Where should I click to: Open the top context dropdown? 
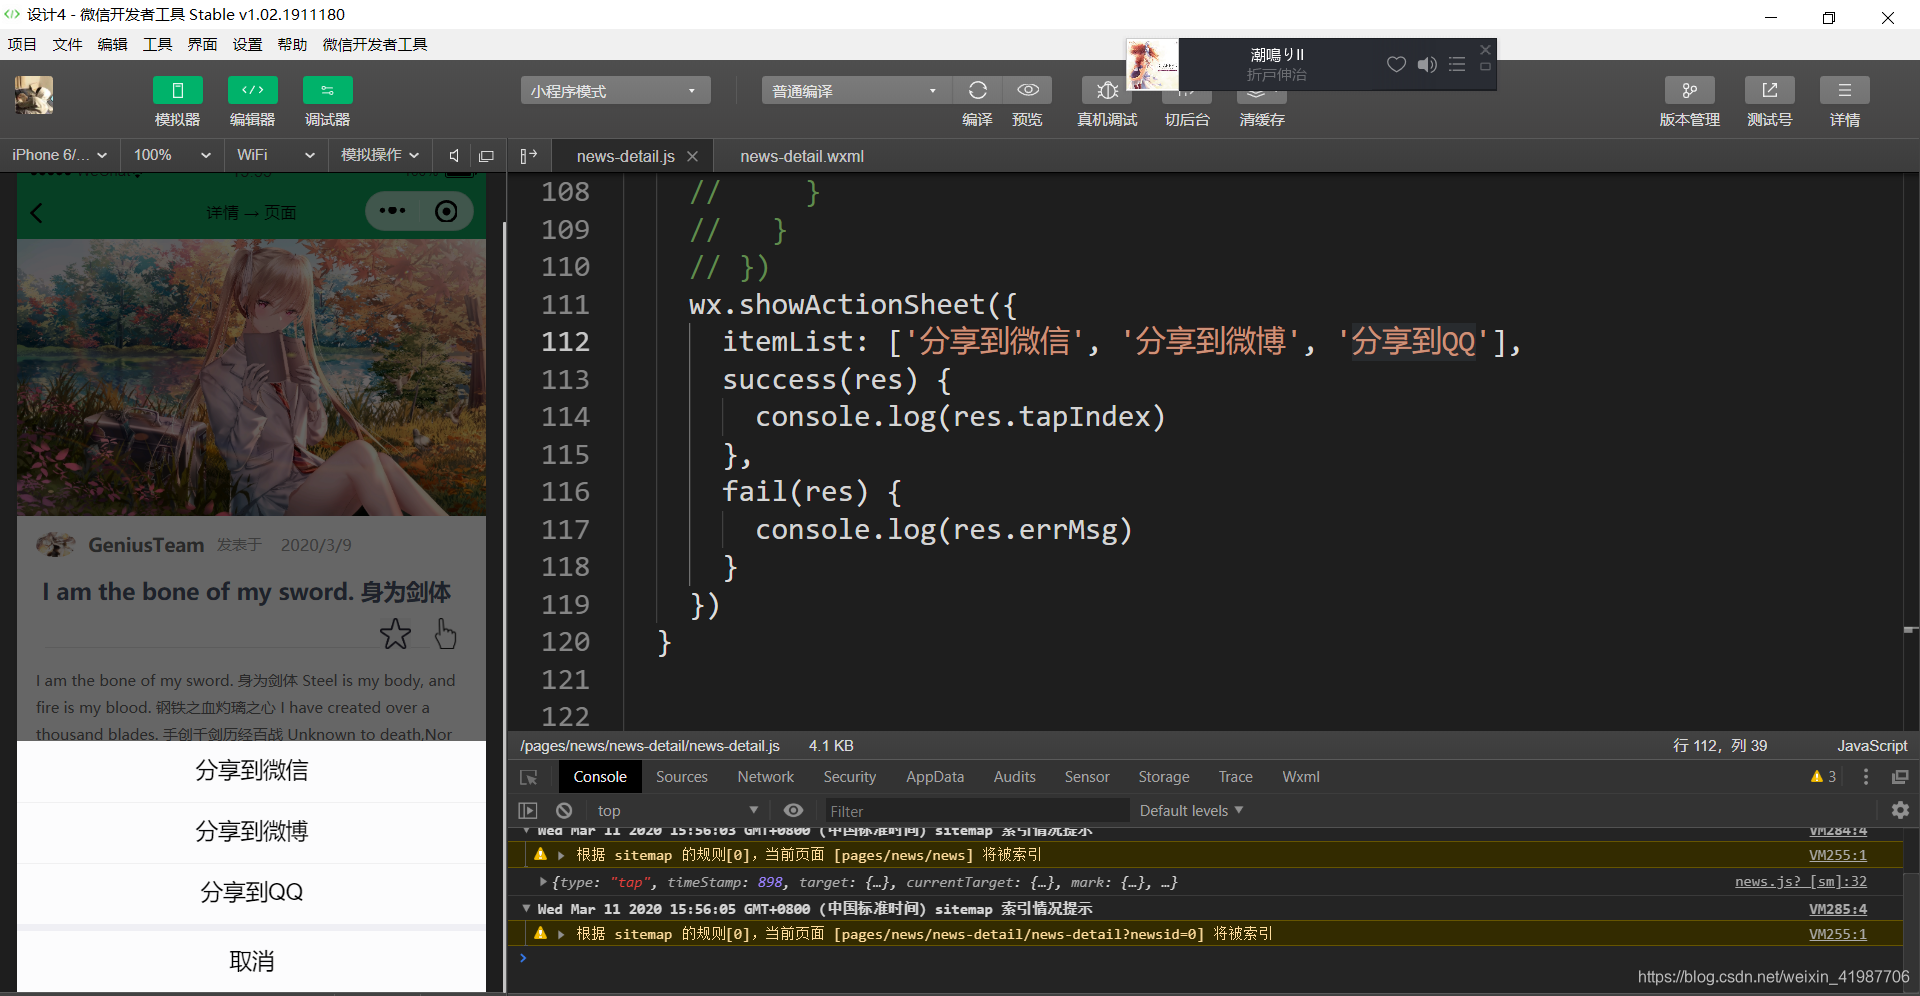click(678, 811)
